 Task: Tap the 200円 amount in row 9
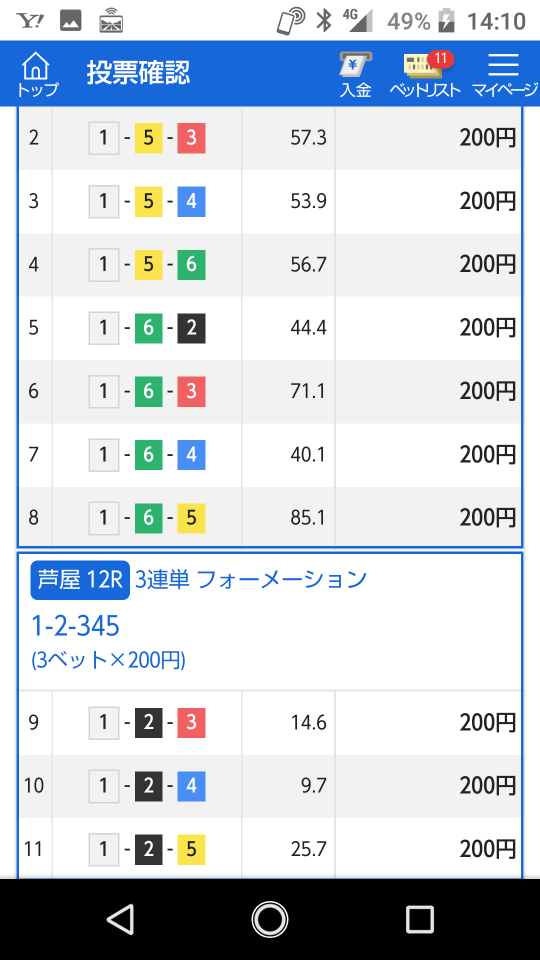click(487, 723)
